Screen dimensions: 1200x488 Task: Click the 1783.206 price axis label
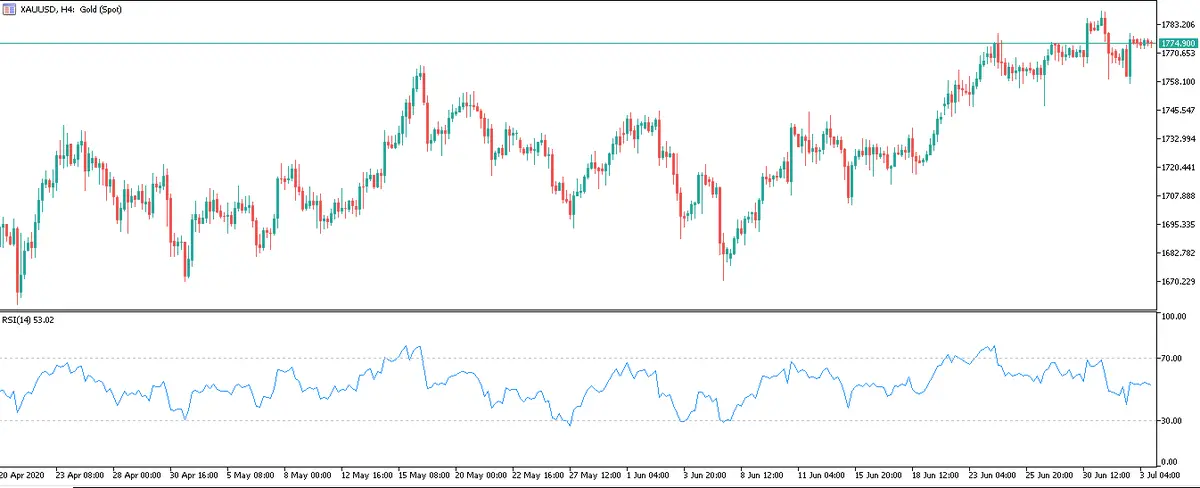[1175, 24]
